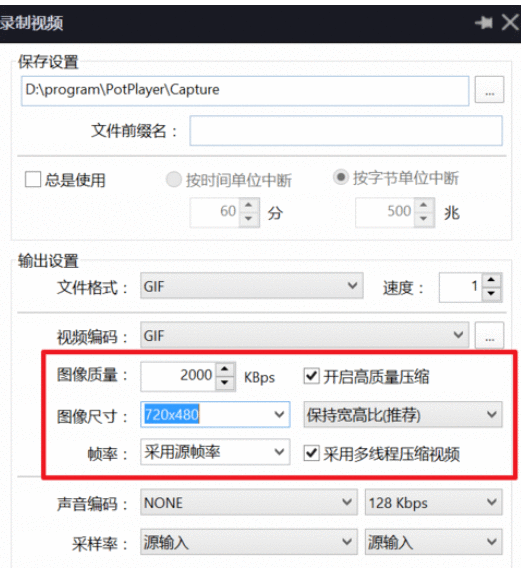Click the 速度 value field showing 1
Viewport: 521px width, 568px height.
point(461,287)
